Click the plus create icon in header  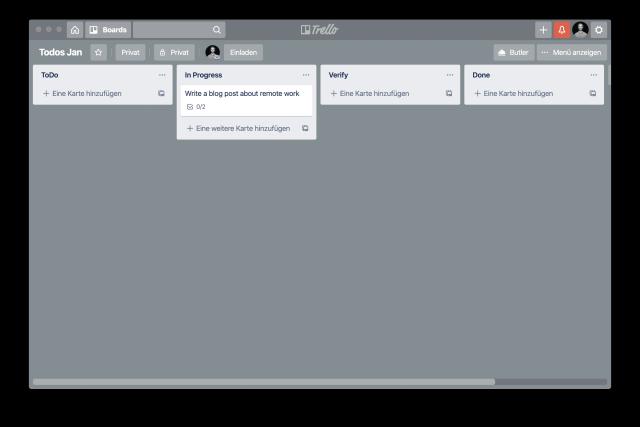coord(543,30)
